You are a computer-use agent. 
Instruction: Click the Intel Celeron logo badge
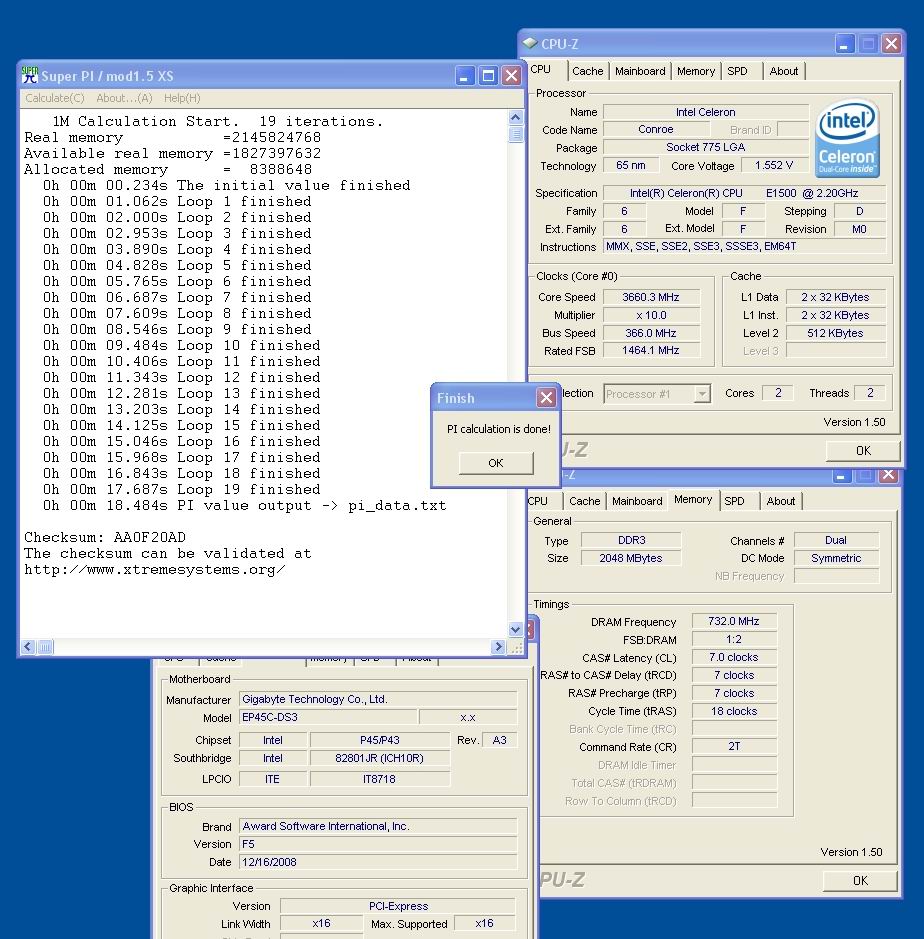coord(847,138)
